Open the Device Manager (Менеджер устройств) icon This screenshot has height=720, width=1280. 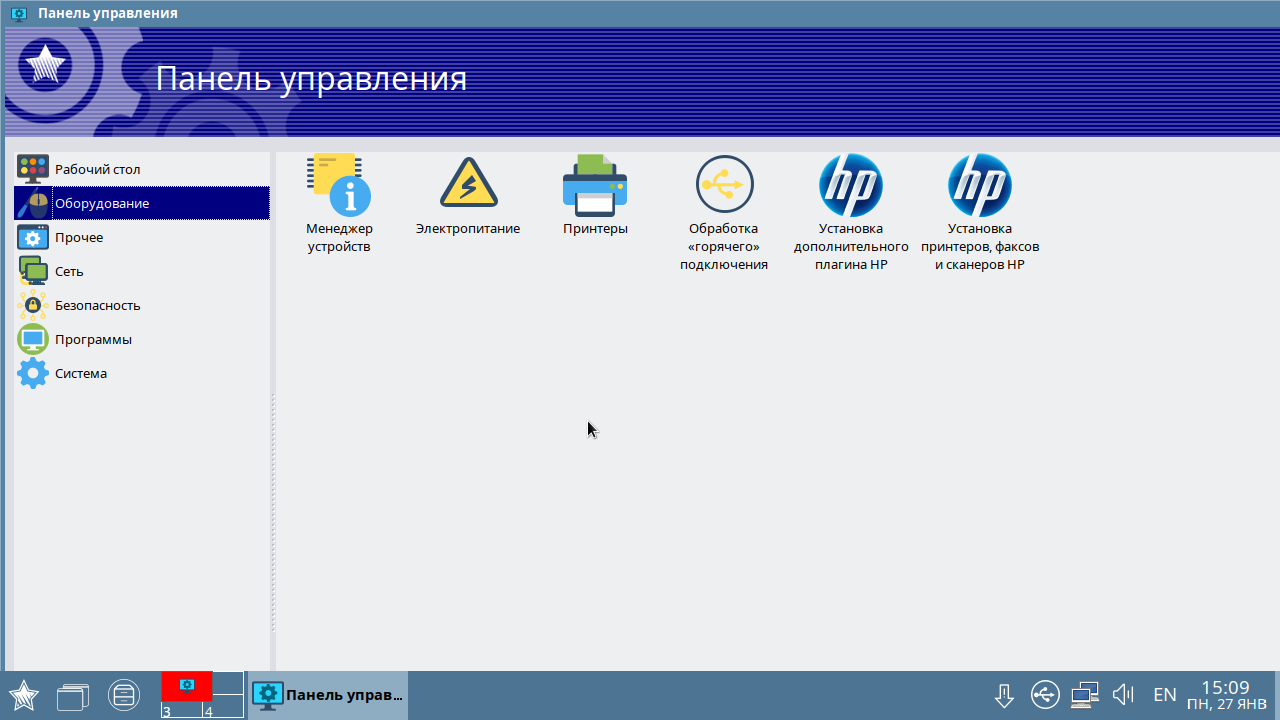pos(339,186)
